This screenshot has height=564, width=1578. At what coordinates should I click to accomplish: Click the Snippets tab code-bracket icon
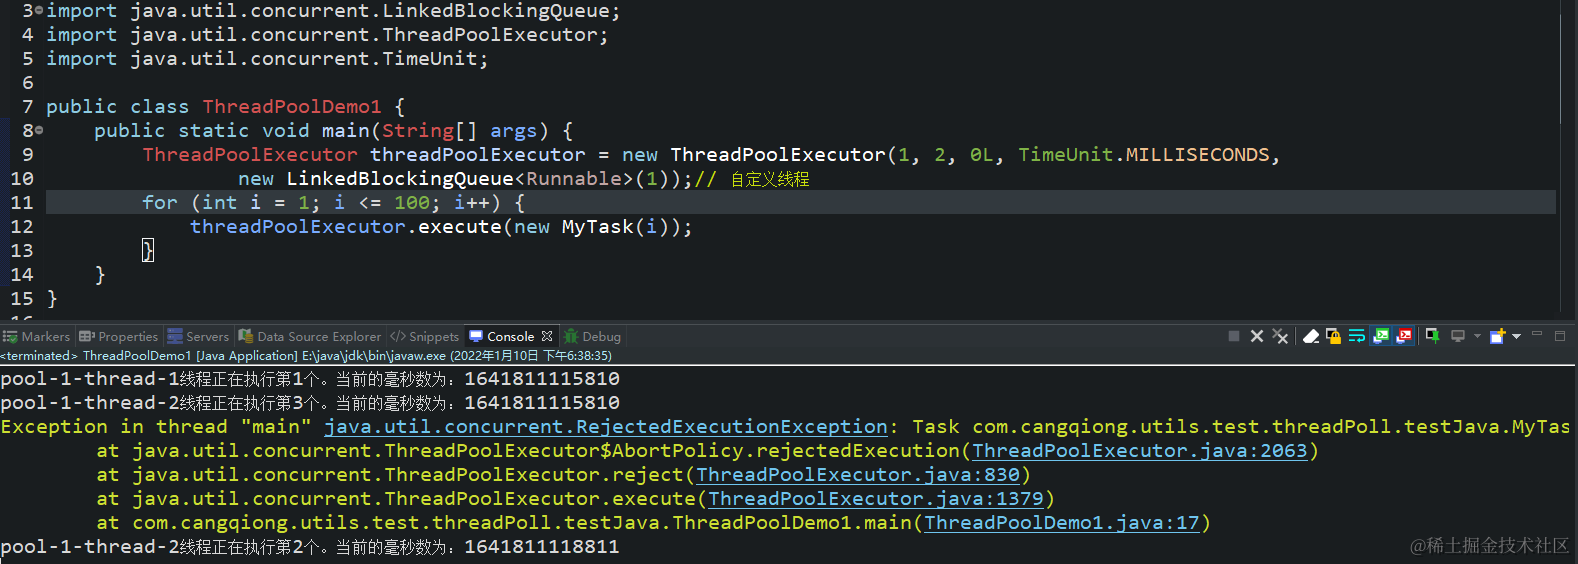coord(398,337)
